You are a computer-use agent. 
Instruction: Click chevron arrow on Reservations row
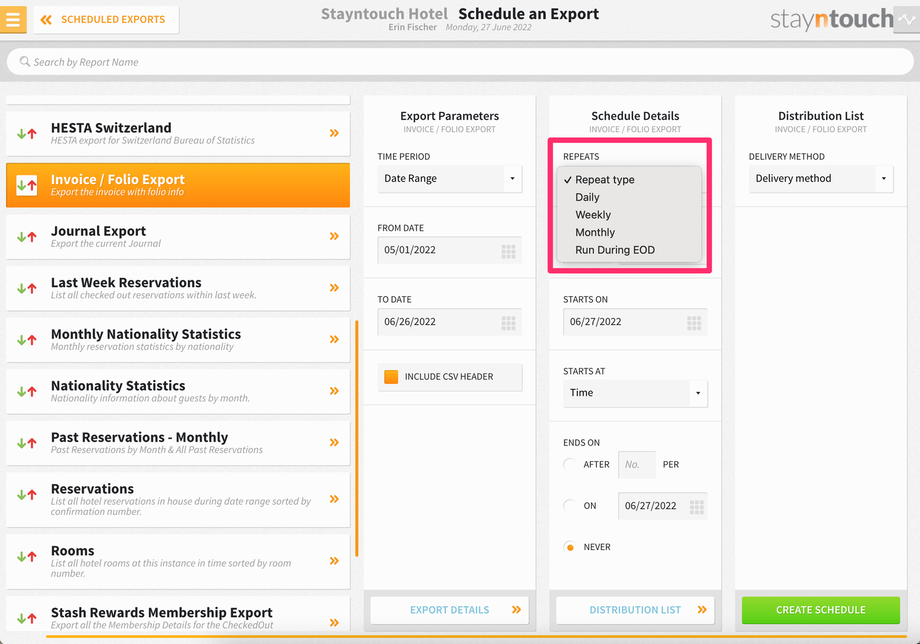tap(334, 499)
